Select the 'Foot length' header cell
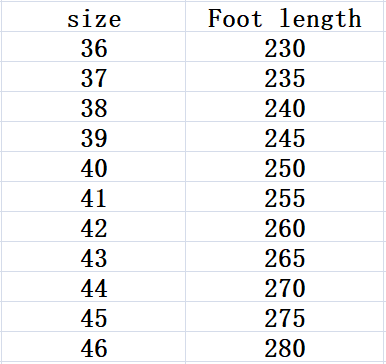This screenshot has width=386, height=364. tap(285, 17)
